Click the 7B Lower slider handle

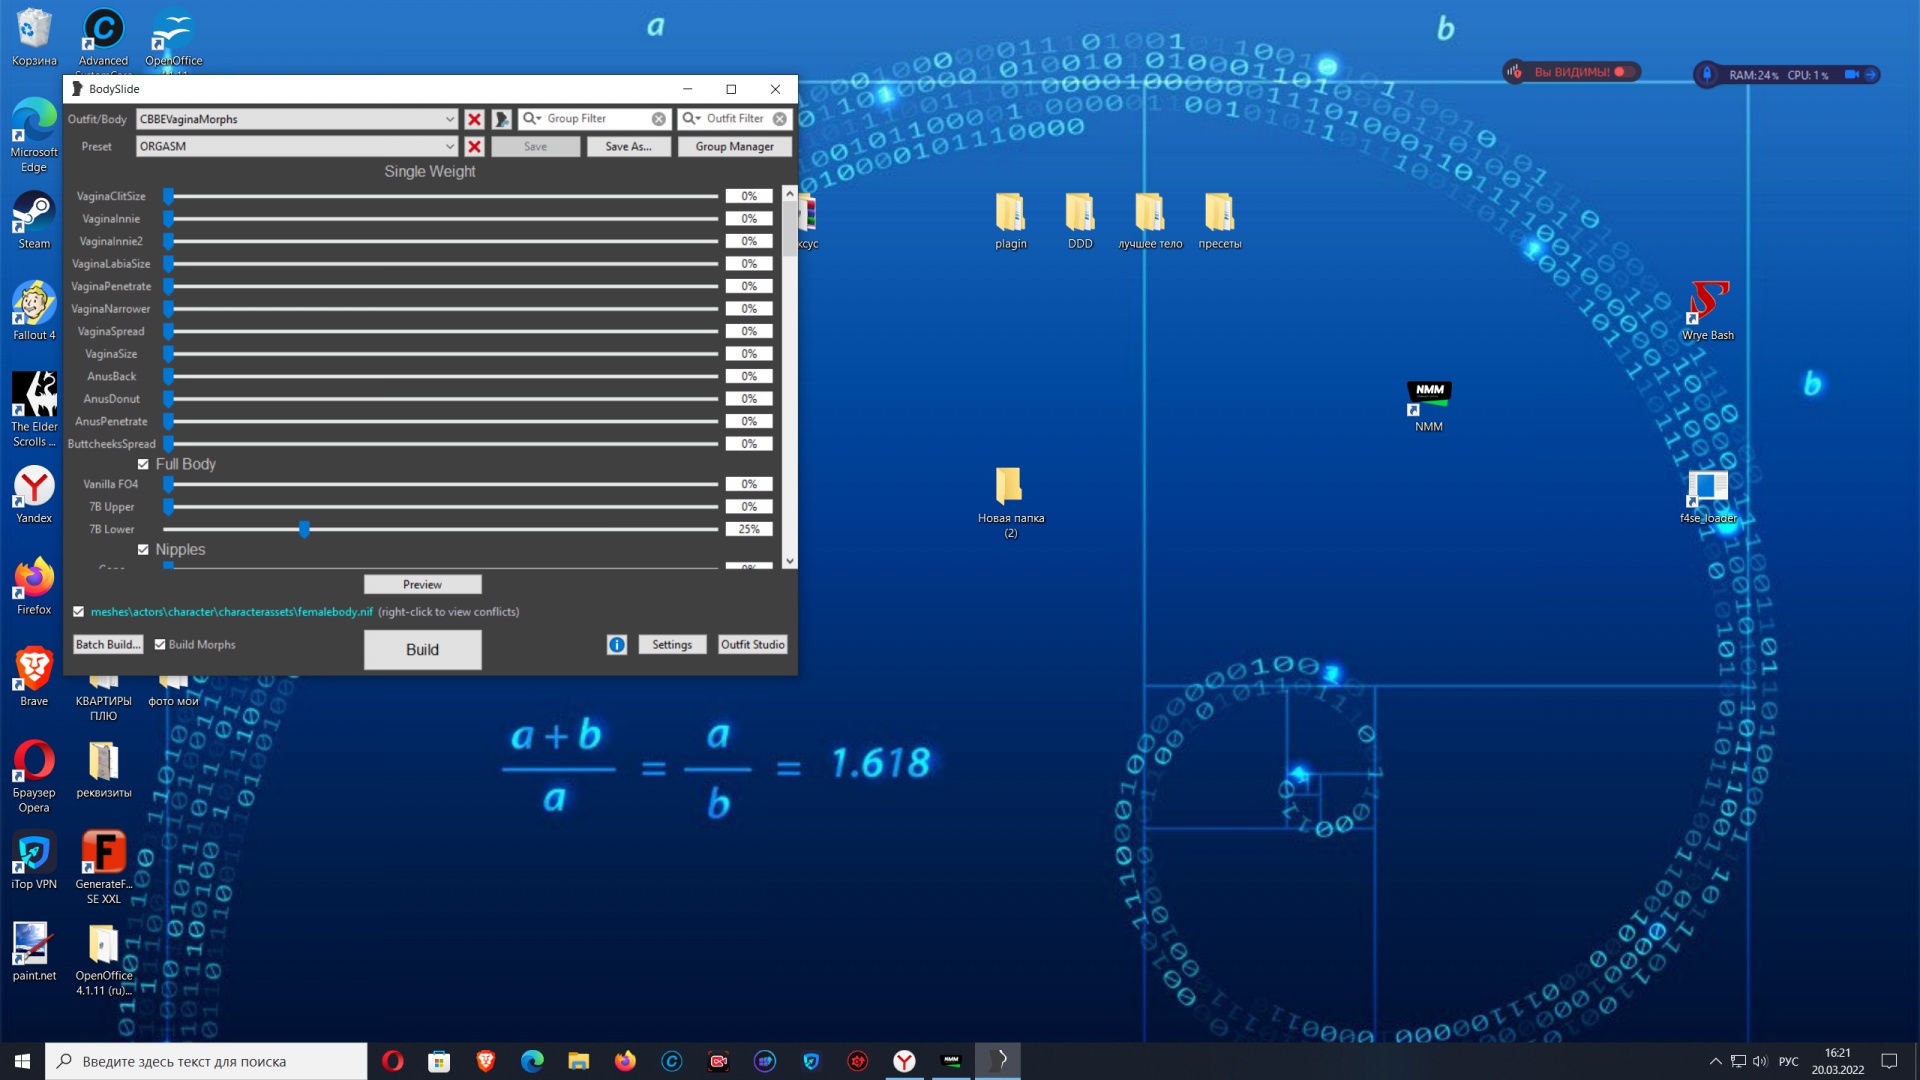[x=304, y=529]
